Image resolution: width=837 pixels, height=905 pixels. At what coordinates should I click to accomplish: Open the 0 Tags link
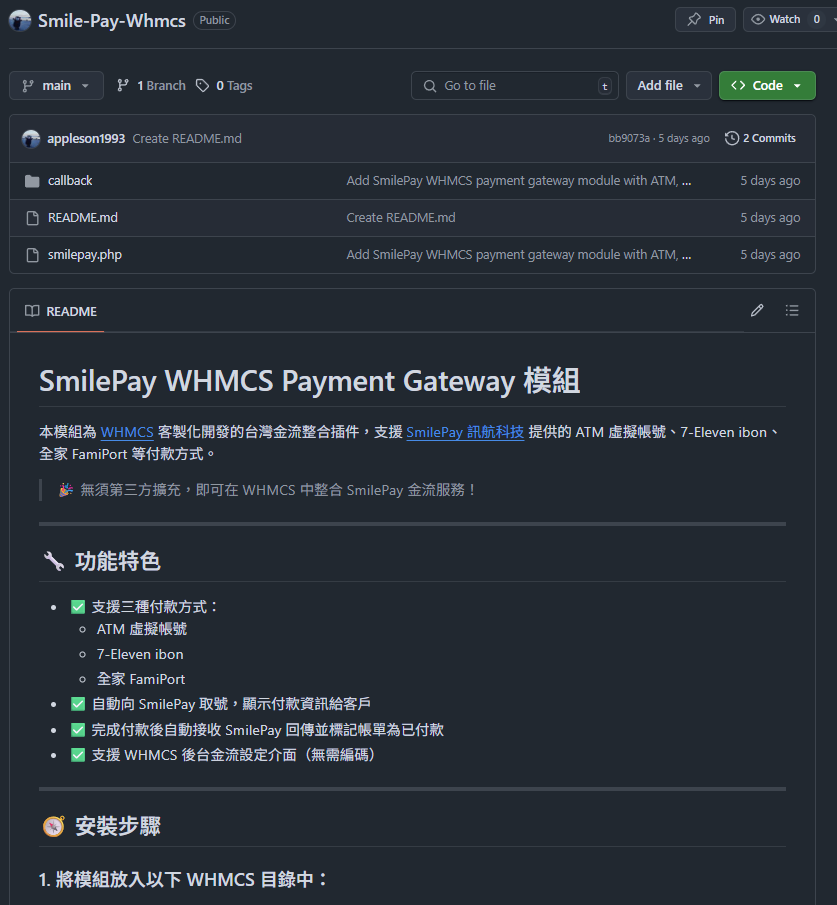tap(224, 86)
